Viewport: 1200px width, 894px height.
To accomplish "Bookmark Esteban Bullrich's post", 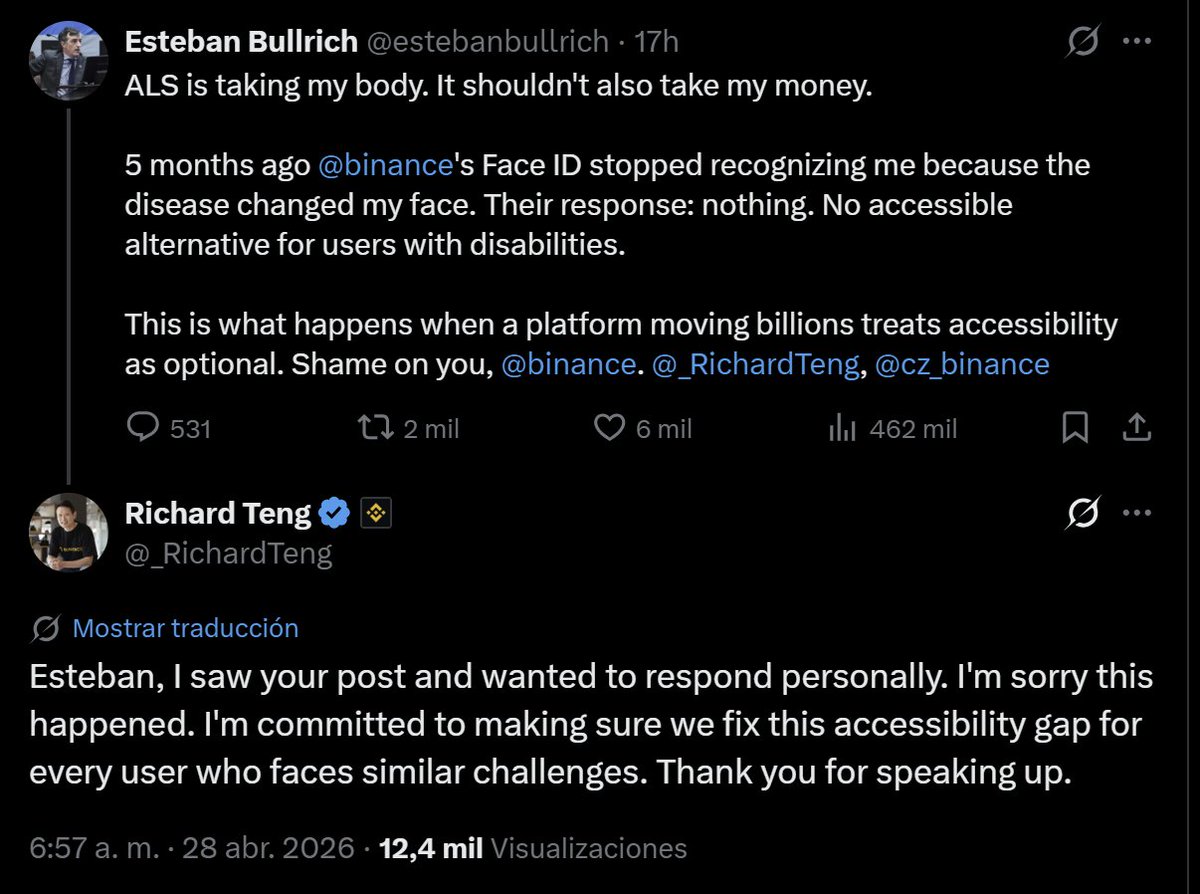I will point(1074,428).
